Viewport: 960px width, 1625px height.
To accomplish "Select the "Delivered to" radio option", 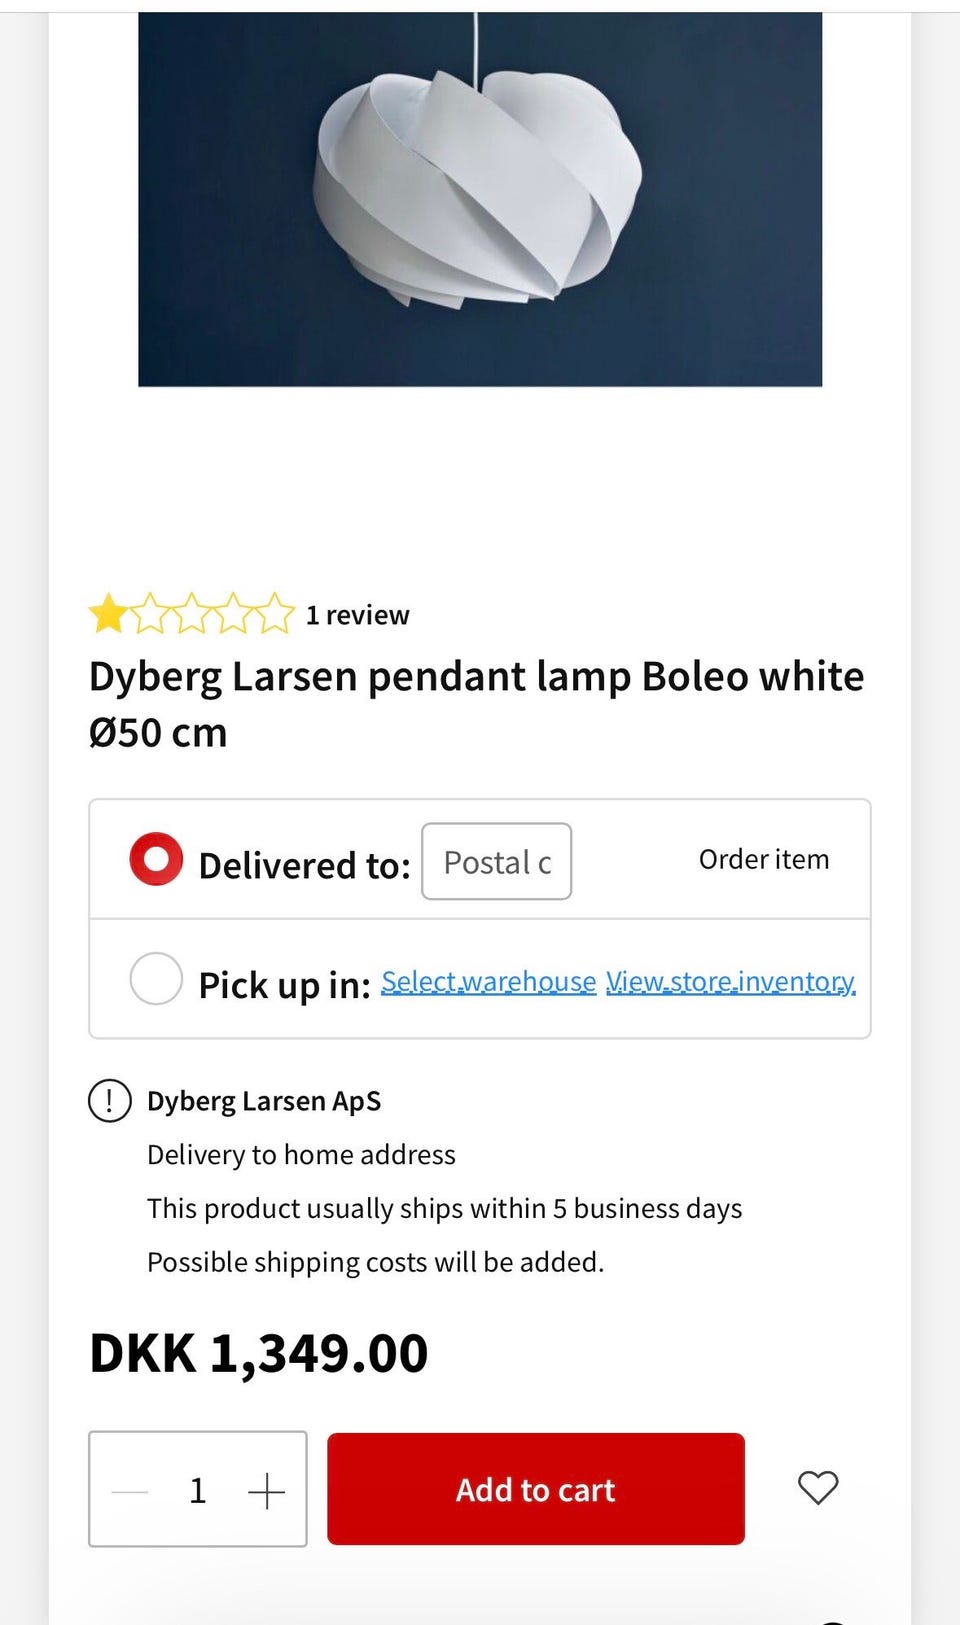I will (x=156, y=859).
